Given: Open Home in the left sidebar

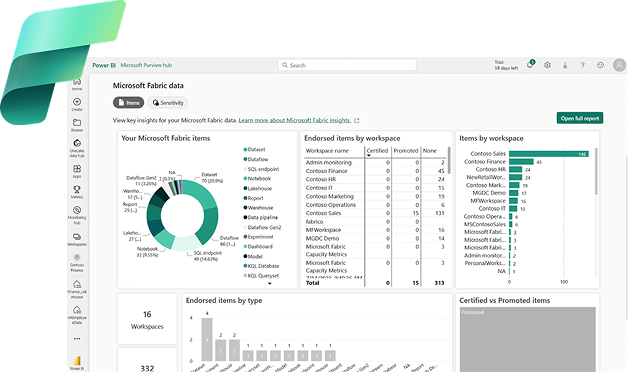Looking at the screenshot, I should tap(77, 84).
